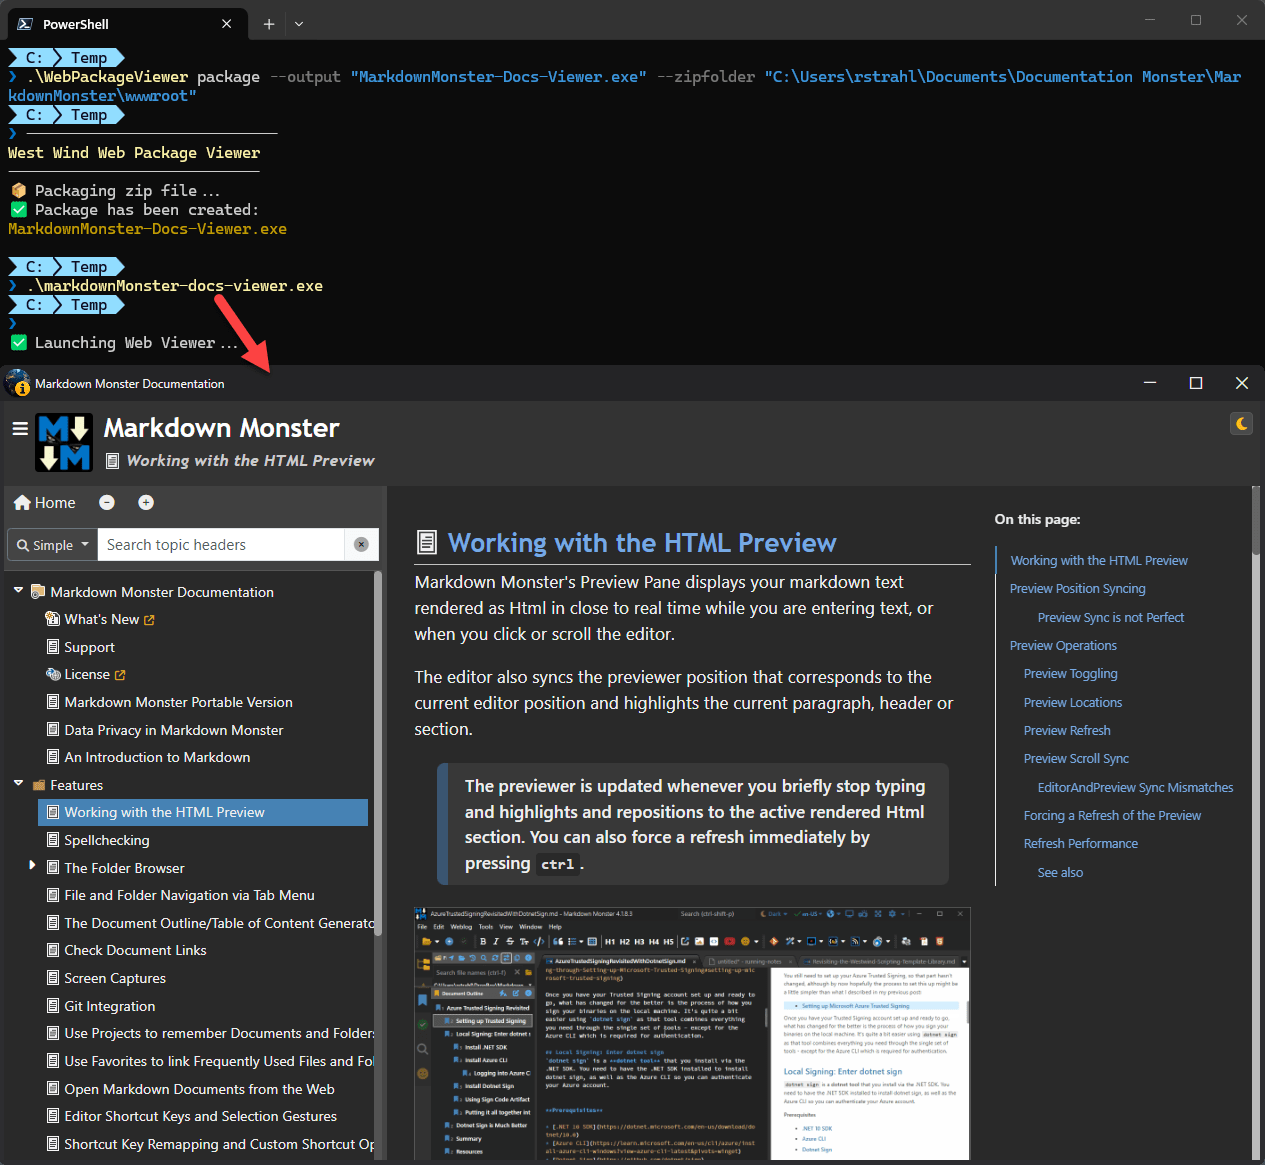
Task: Jump to Preview Locations section
Action: (1072, 703)
